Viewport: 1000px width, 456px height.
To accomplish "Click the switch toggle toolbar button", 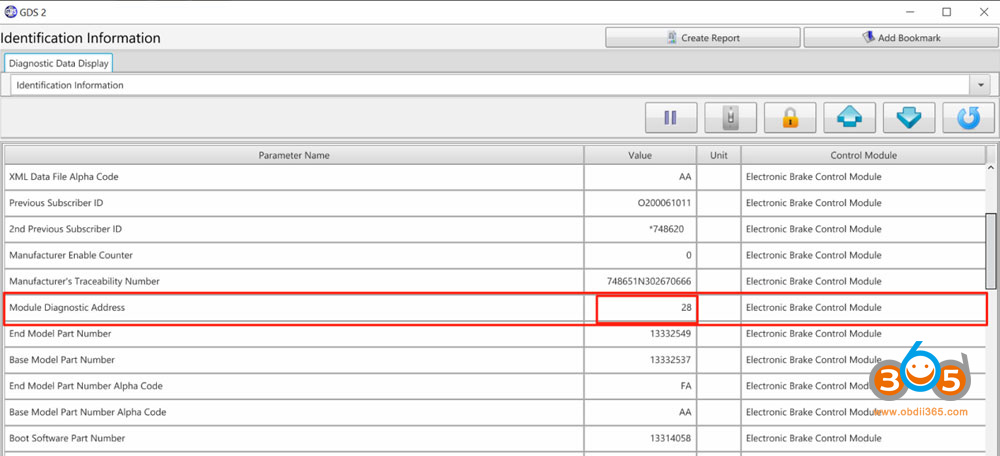I will tap(730, 118).
